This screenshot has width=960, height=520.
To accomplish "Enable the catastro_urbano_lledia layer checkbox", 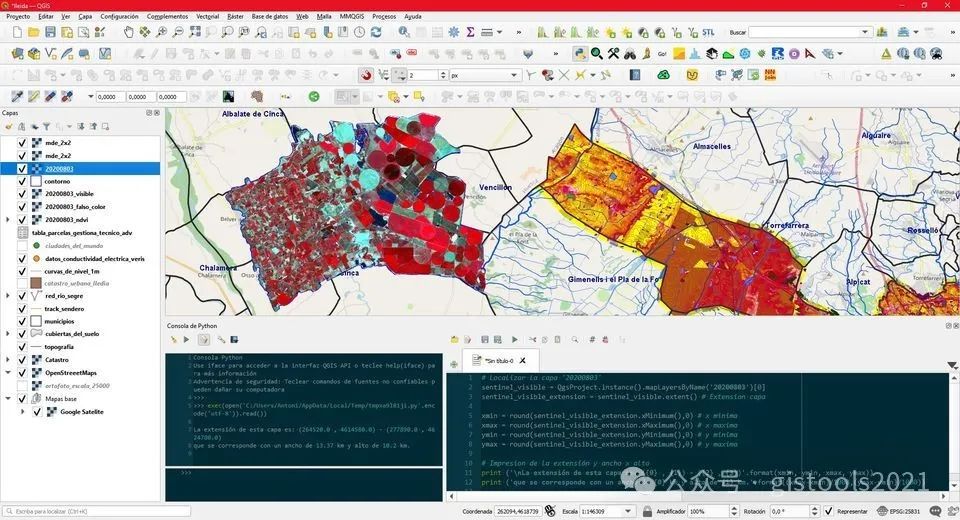I will [22, 284].
